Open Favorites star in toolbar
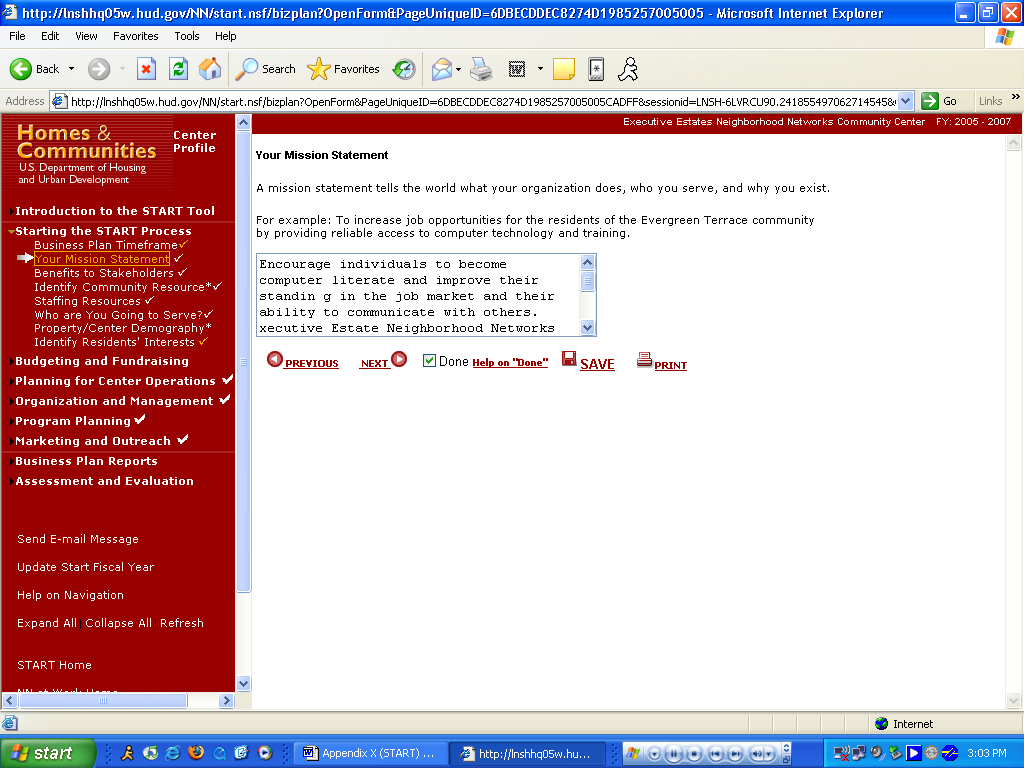The image size is (1024, 768). point(344,69)
